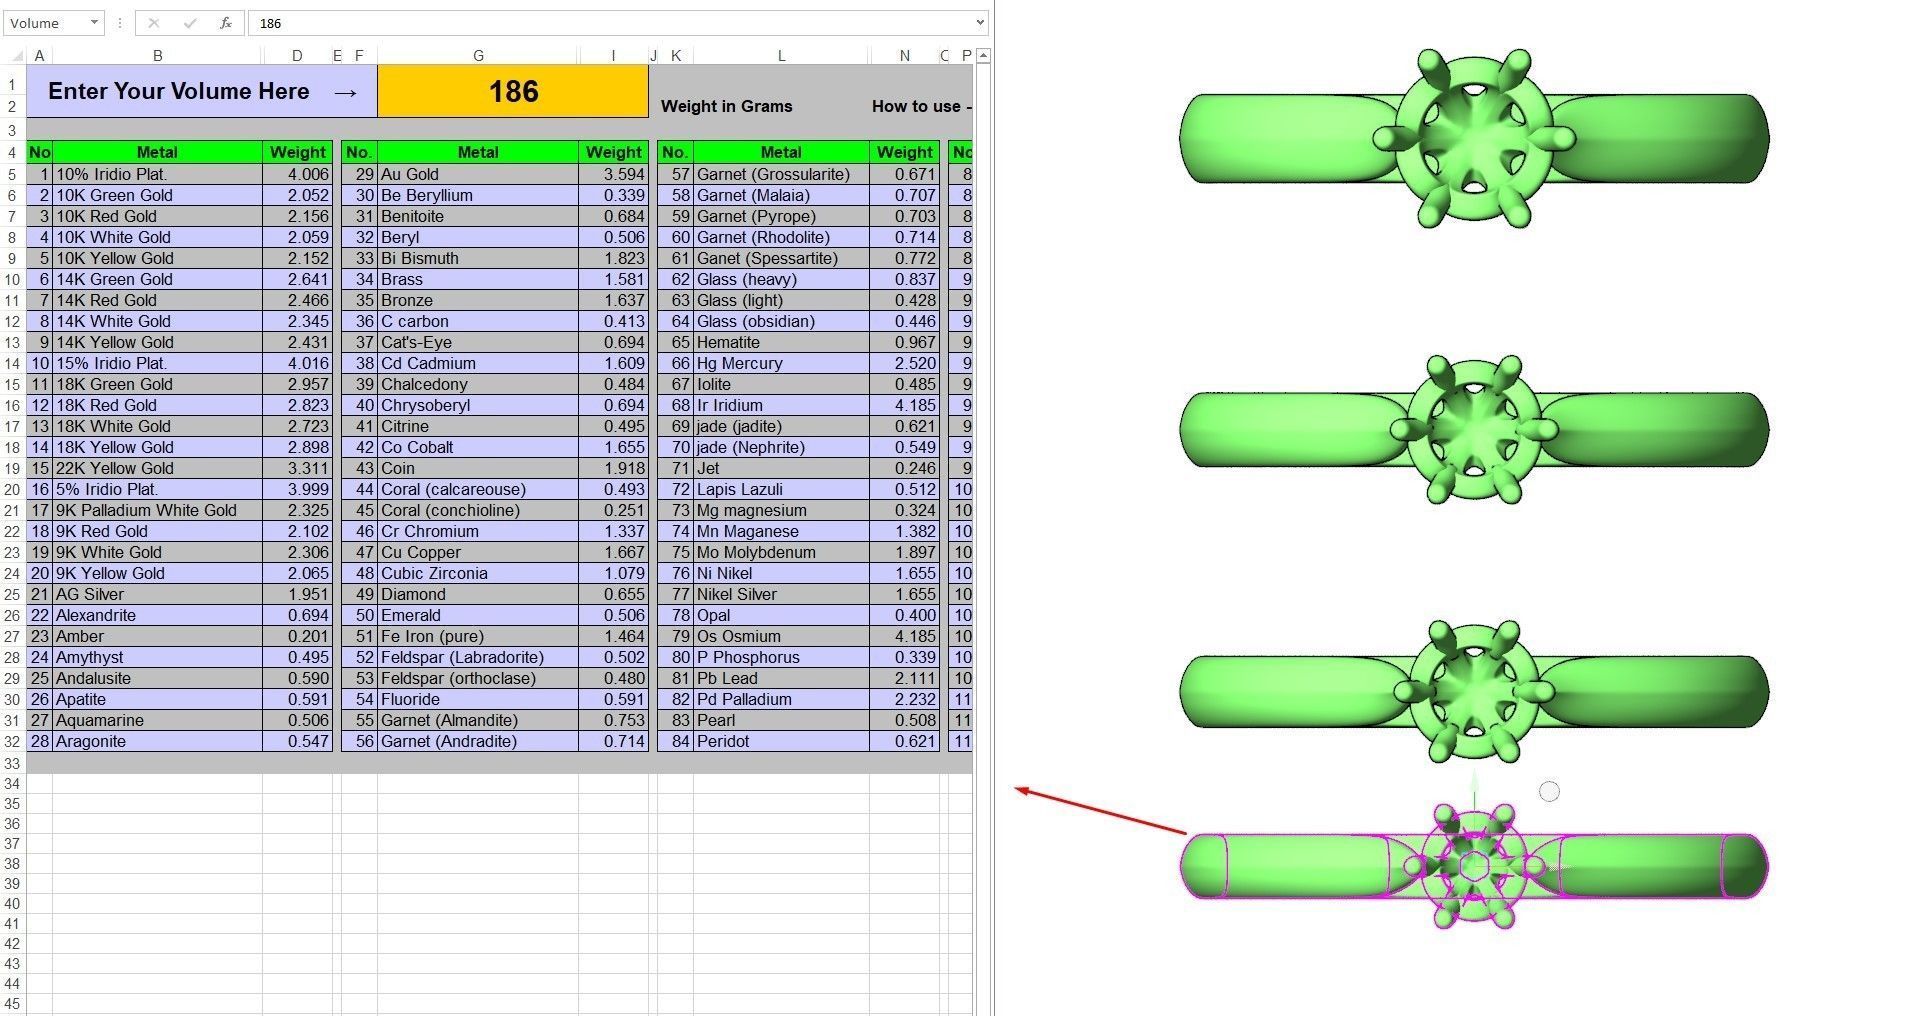Select the ring model with magenta outline
Image resolution: width=1911 pixels, height=1016 pixels.
point(1474,866)
